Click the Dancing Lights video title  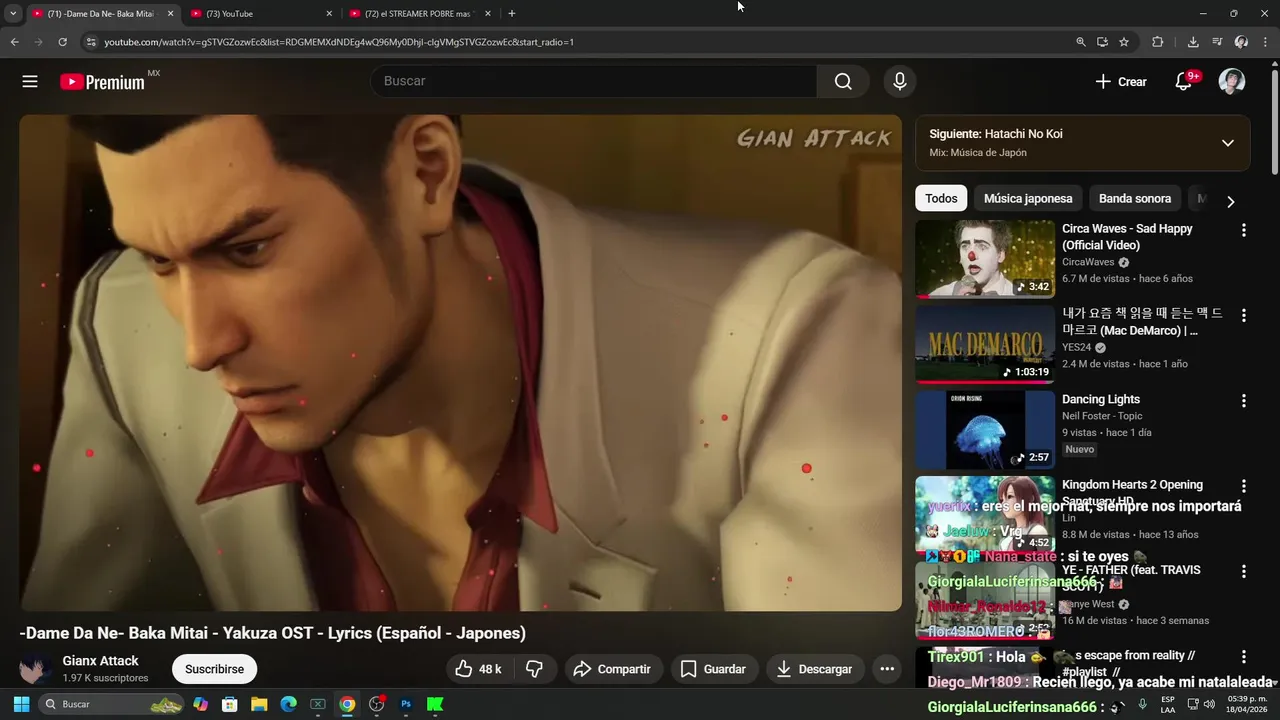point(1101,399)
